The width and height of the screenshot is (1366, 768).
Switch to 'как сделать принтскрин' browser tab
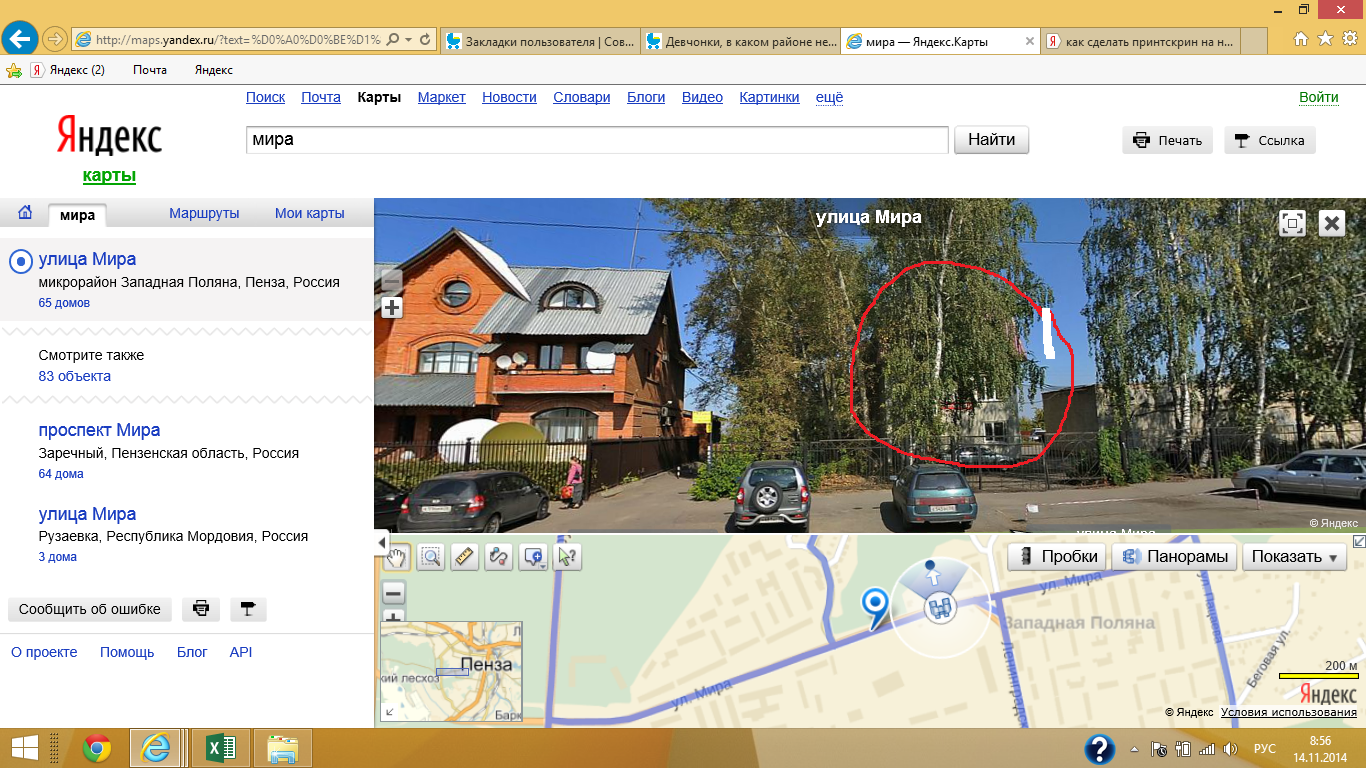click(1142, 41)
